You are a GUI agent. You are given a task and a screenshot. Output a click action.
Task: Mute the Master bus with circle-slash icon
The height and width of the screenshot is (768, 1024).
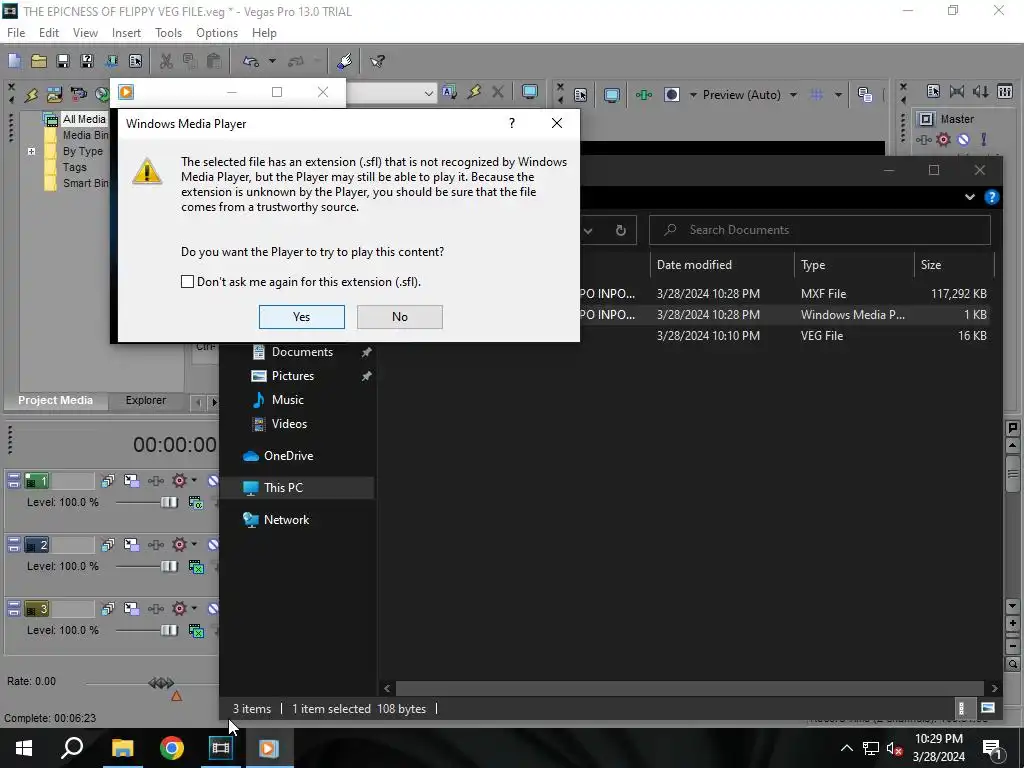(x=963, y=139)
